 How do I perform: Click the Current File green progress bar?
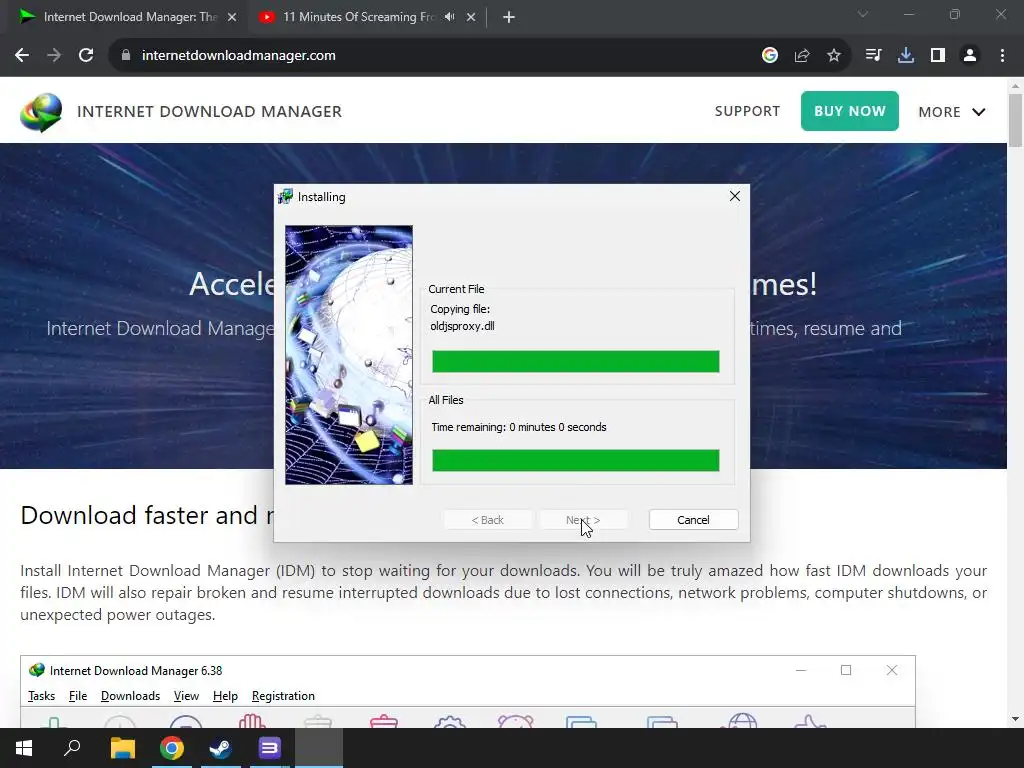coord(575,361)
